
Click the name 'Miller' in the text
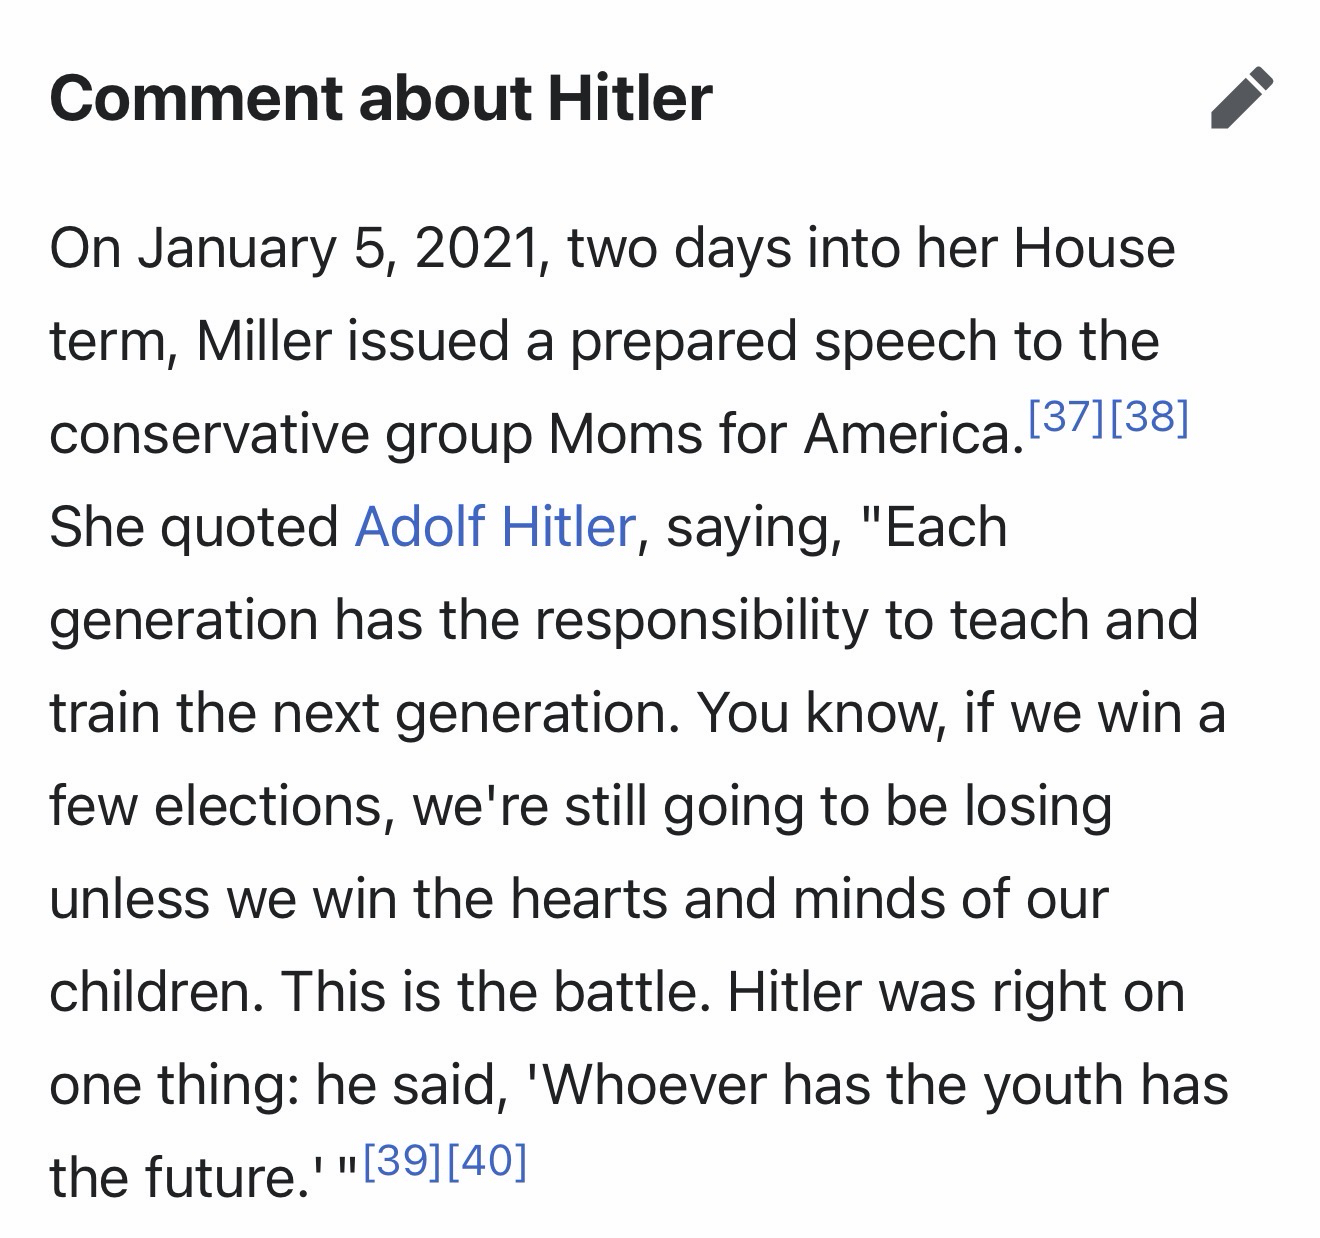[x=263, y=341]
